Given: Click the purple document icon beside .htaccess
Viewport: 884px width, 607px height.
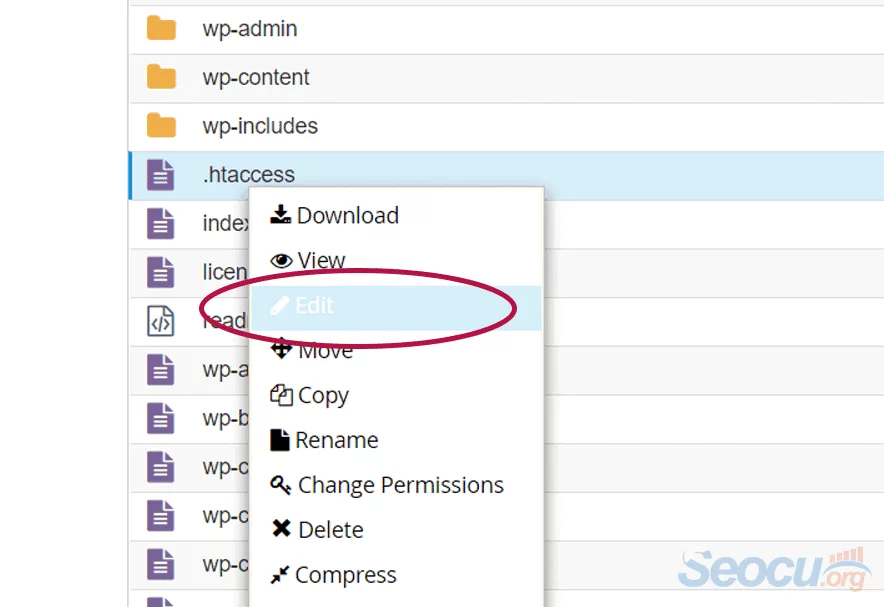Looking at the screenshot, I should (161, 174).
